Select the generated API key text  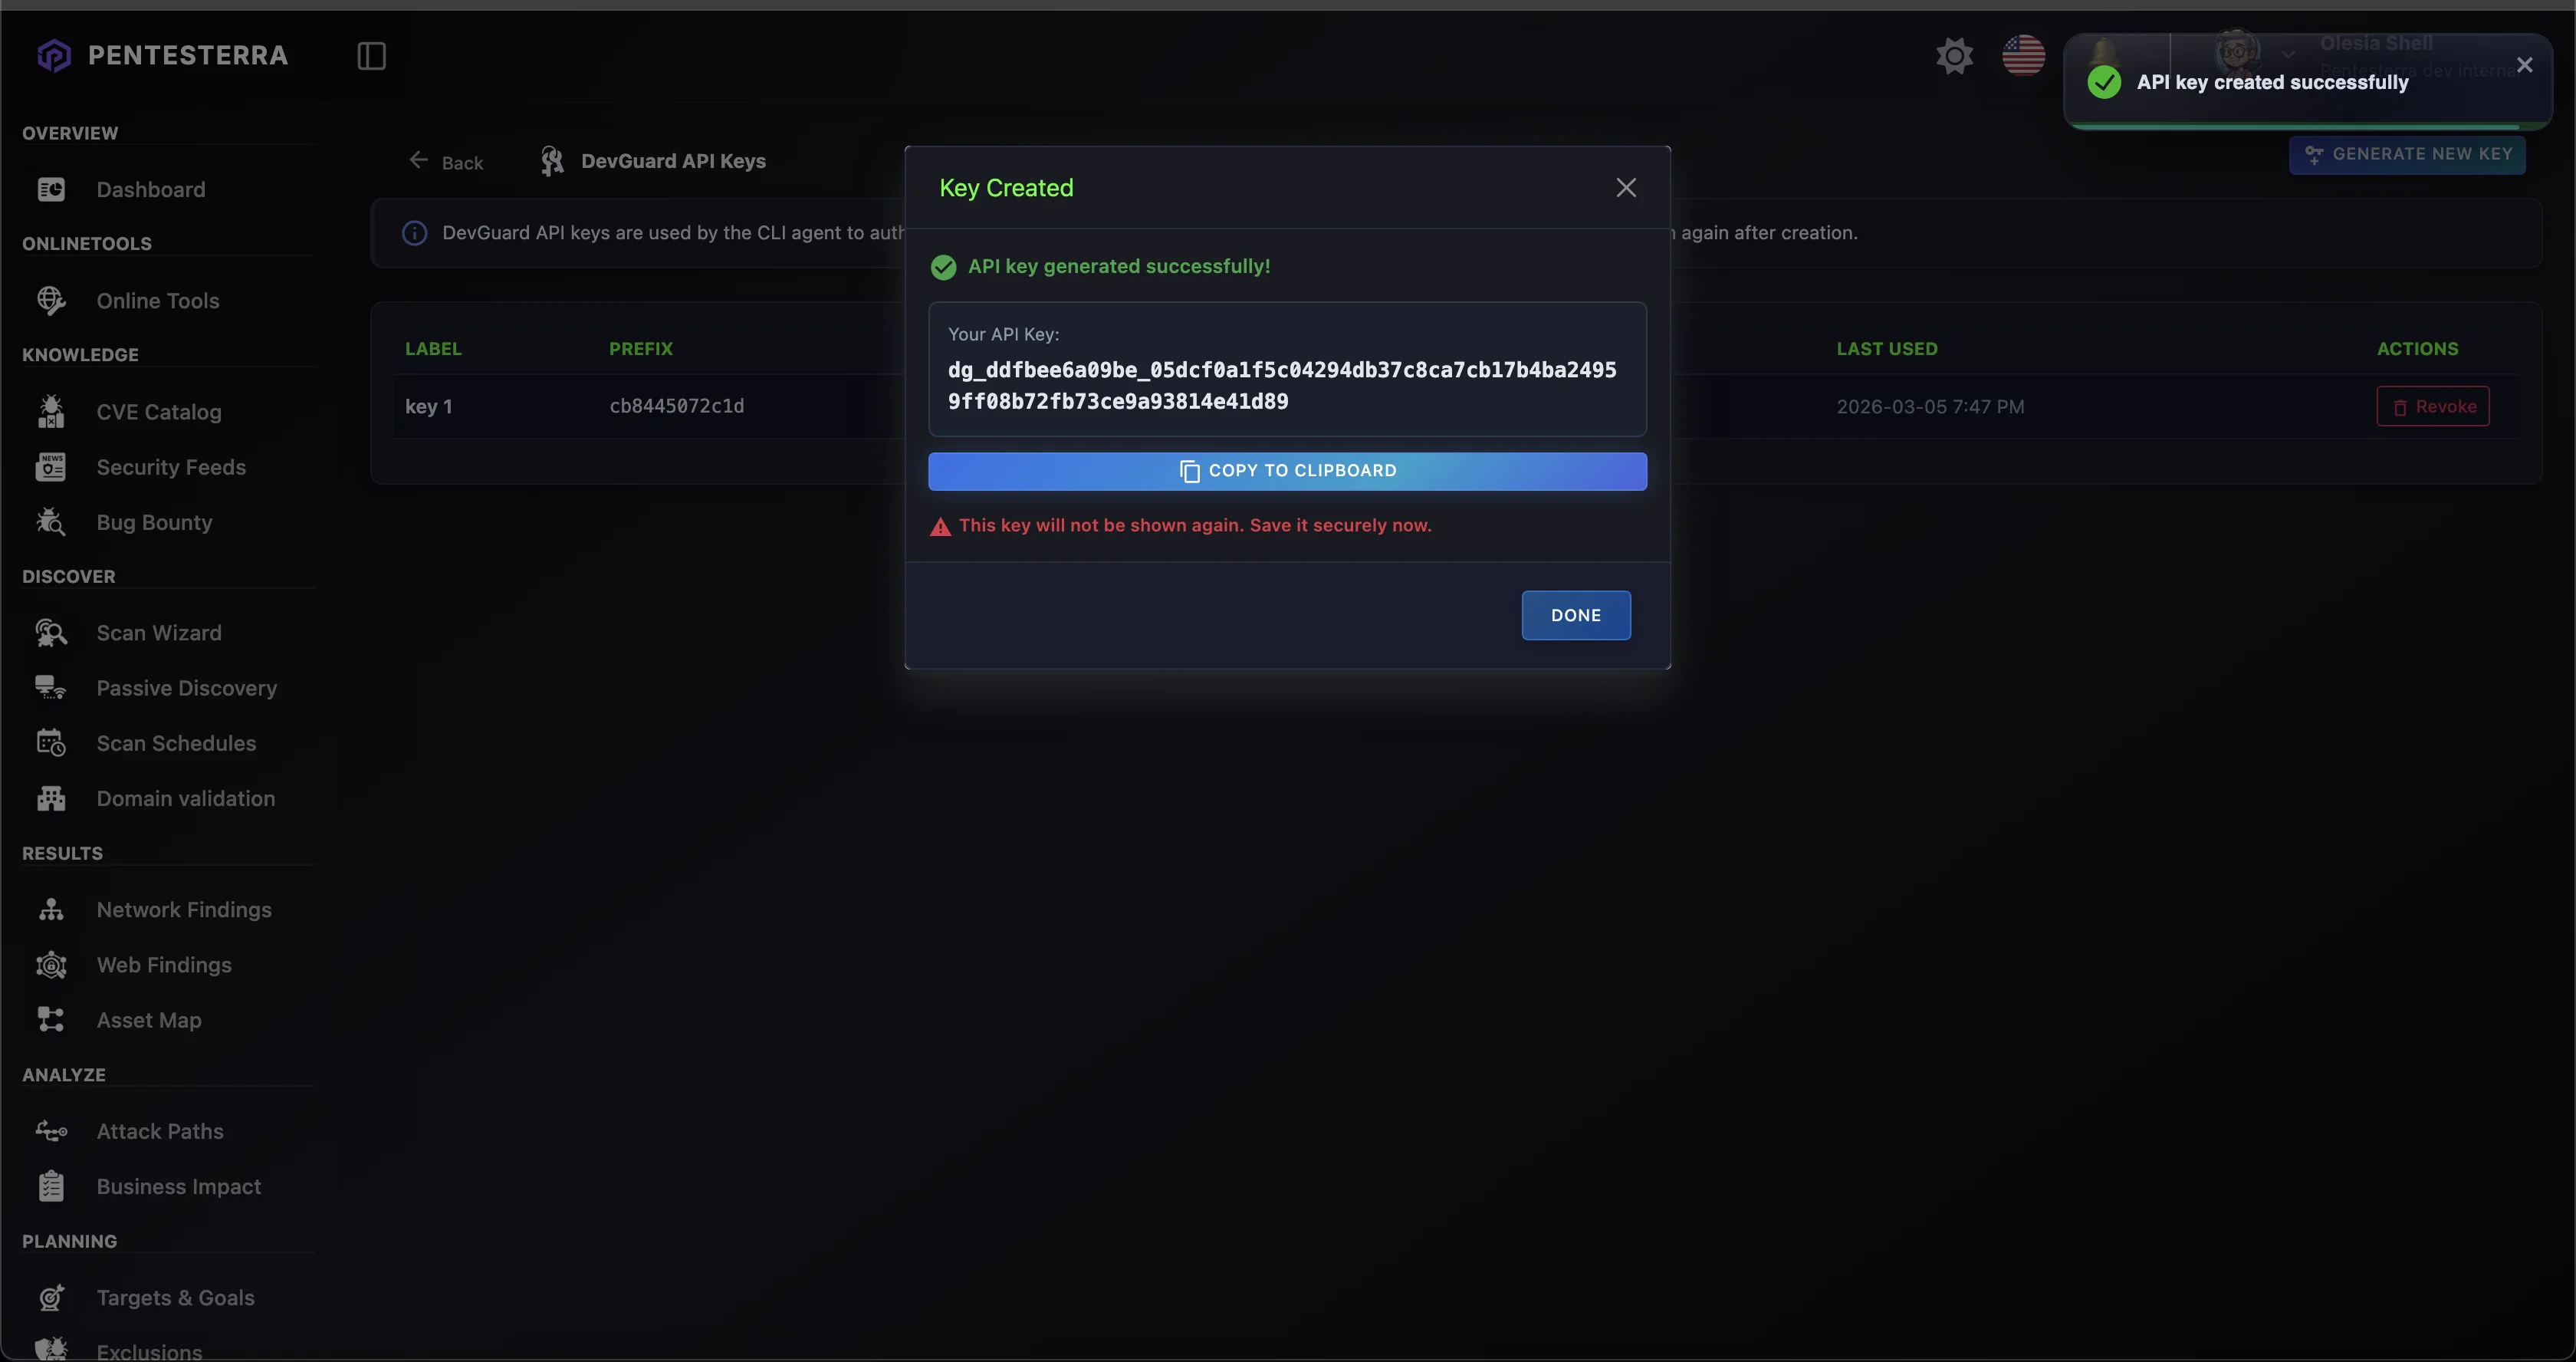click(1282, 386)
